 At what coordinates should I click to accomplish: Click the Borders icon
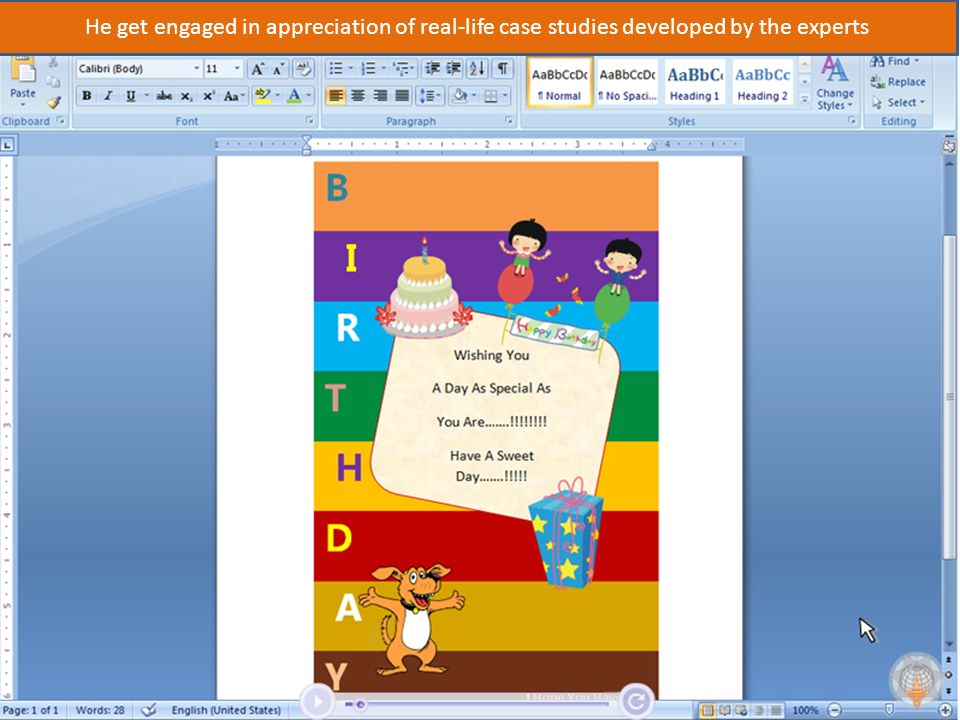coord(491,96)
